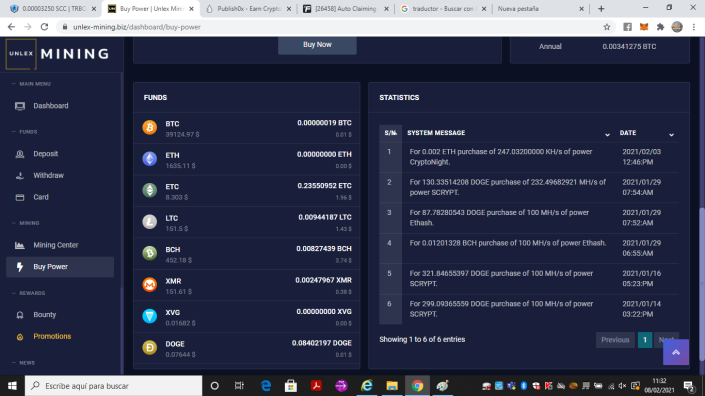705x396 pixels.
Task: Go to Mining Center
Action: [55, 245]
